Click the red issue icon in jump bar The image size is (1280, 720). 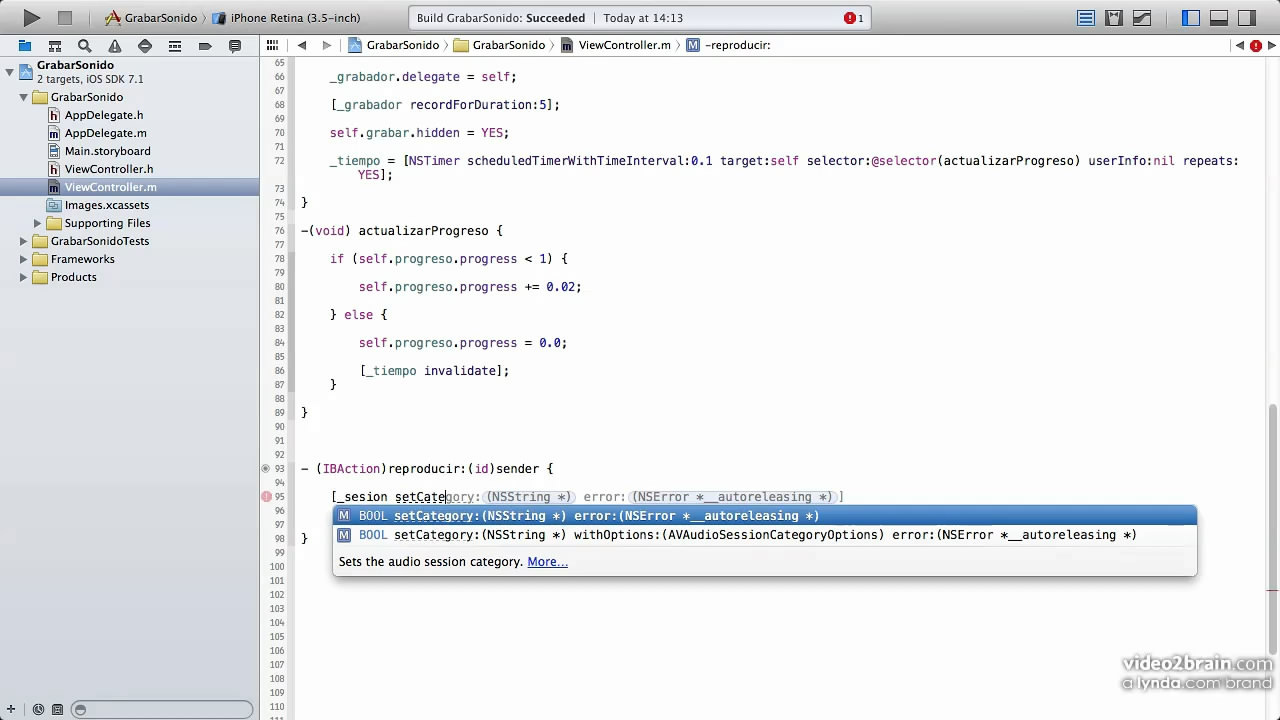pos(1256,45)
